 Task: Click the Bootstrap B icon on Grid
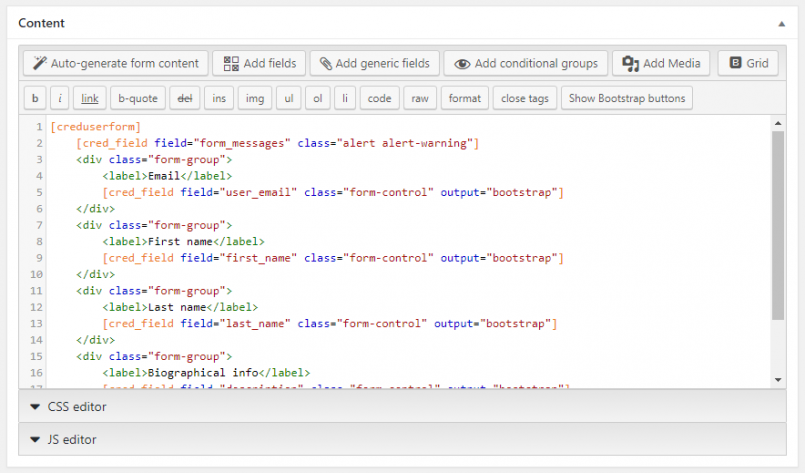click(x=736, y=63)
